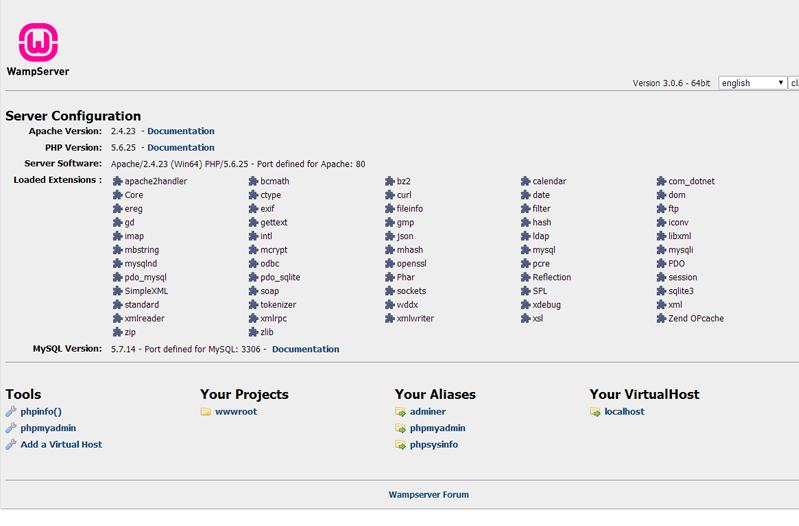Select the hash extension text
The height and width of the screenshot is (526, 799).
tap(542, 222)
